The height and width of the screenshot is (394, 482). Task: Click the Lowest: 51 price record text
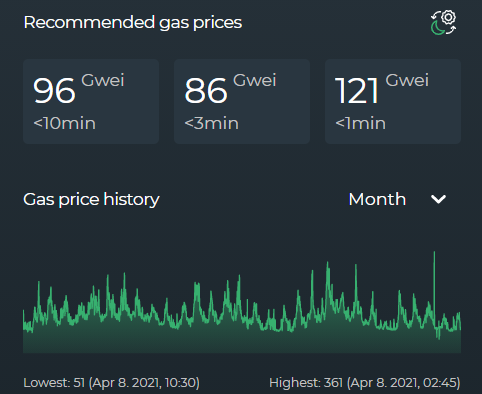(x=111, y=383)
